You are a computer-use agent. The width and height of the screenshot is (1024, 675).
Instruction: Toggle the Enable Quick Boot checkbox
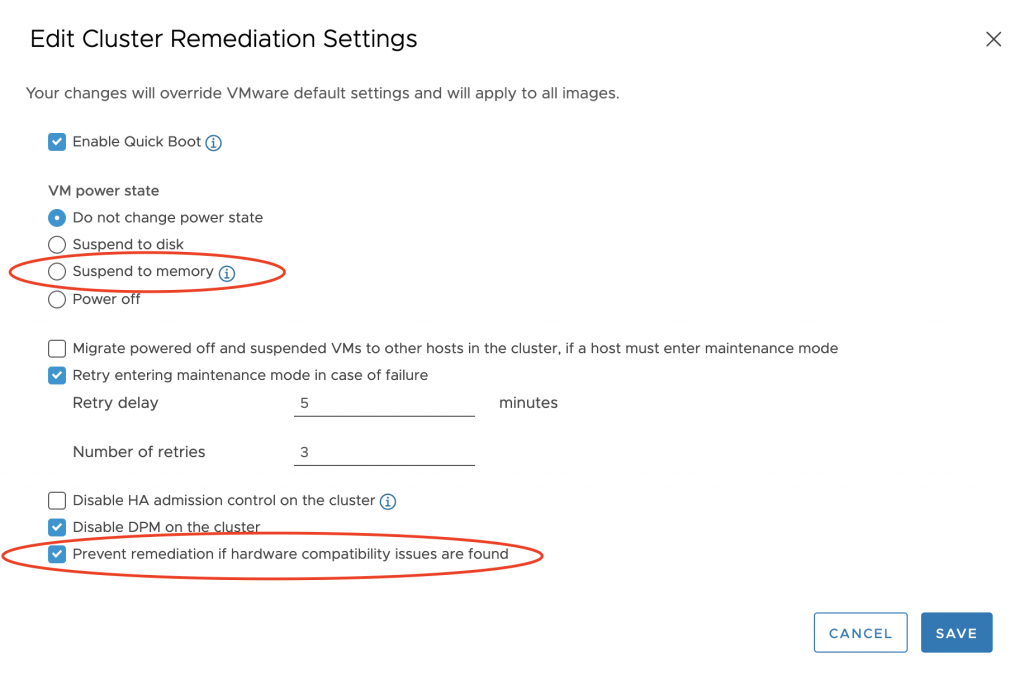pyautogui.click(x=57, y=142)
